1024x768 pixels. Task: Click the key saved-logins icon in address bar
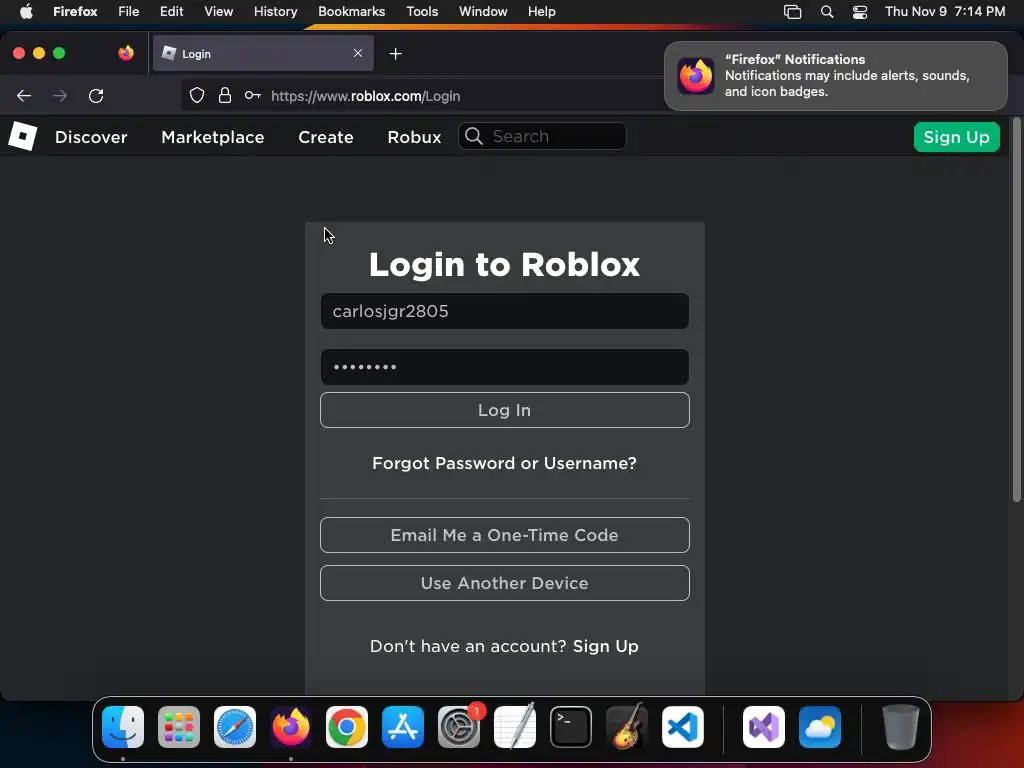253,96
